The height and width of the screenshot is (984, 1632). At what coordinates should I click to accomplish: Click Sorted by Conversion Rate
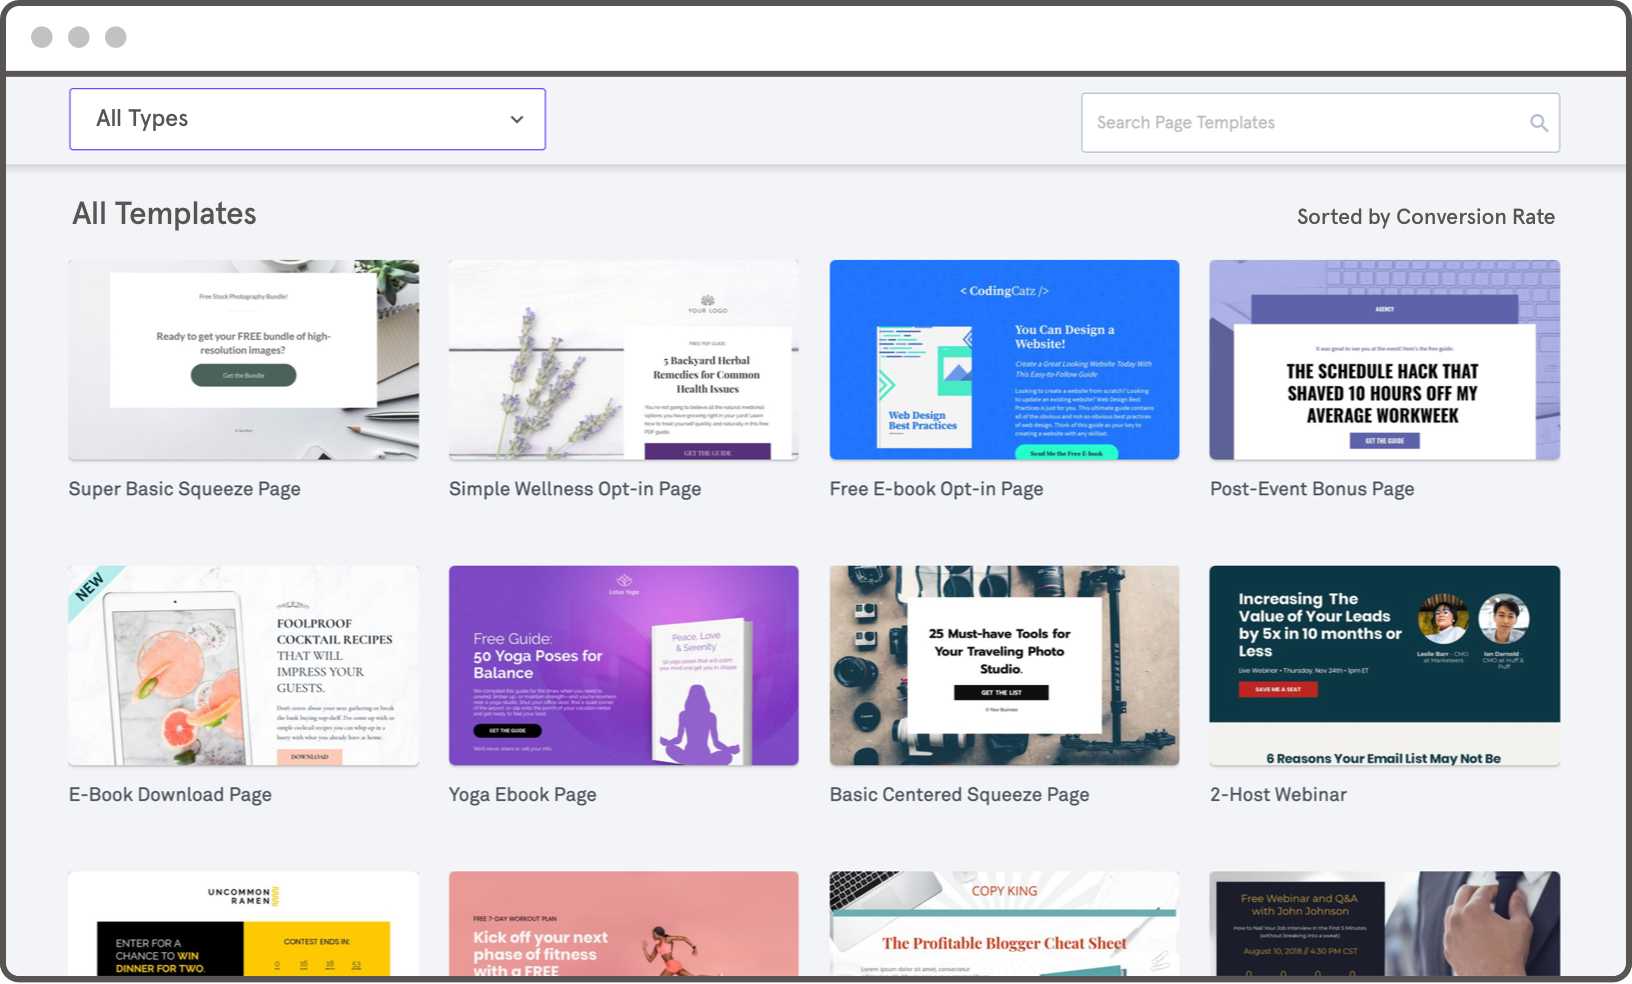1424,216
